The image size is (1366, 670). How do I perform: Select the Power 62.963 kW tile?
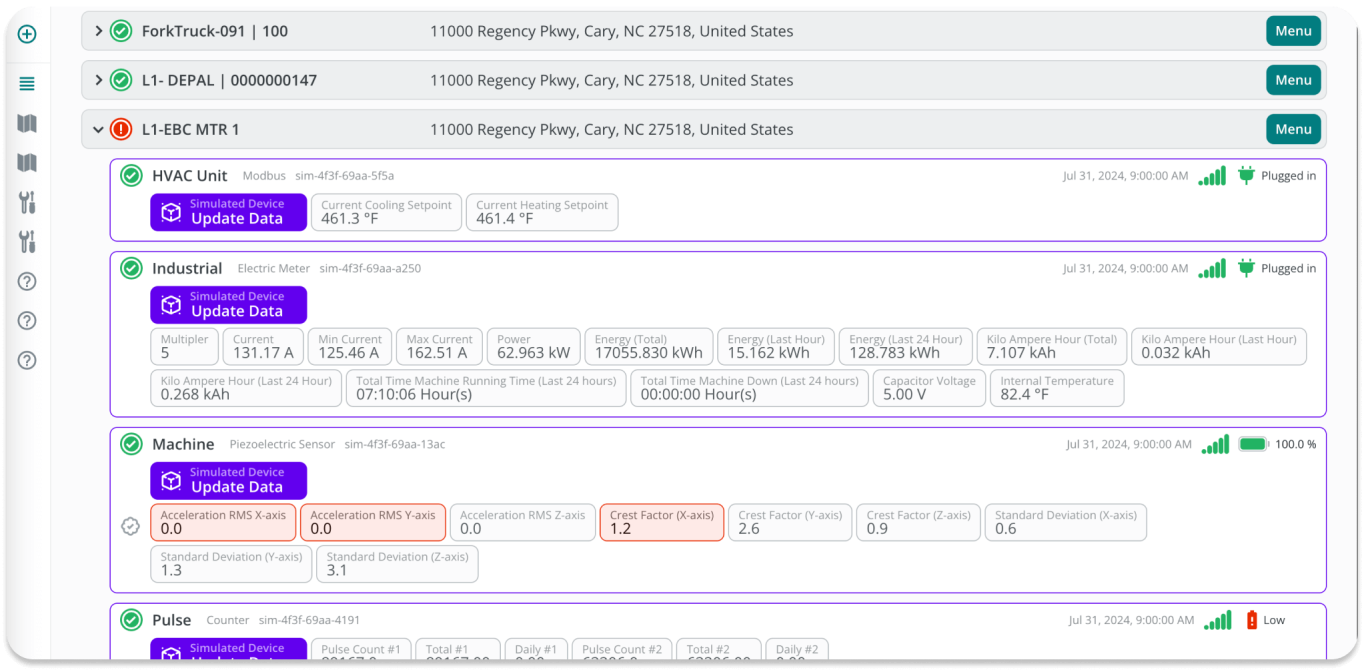[x=534, y=346]
